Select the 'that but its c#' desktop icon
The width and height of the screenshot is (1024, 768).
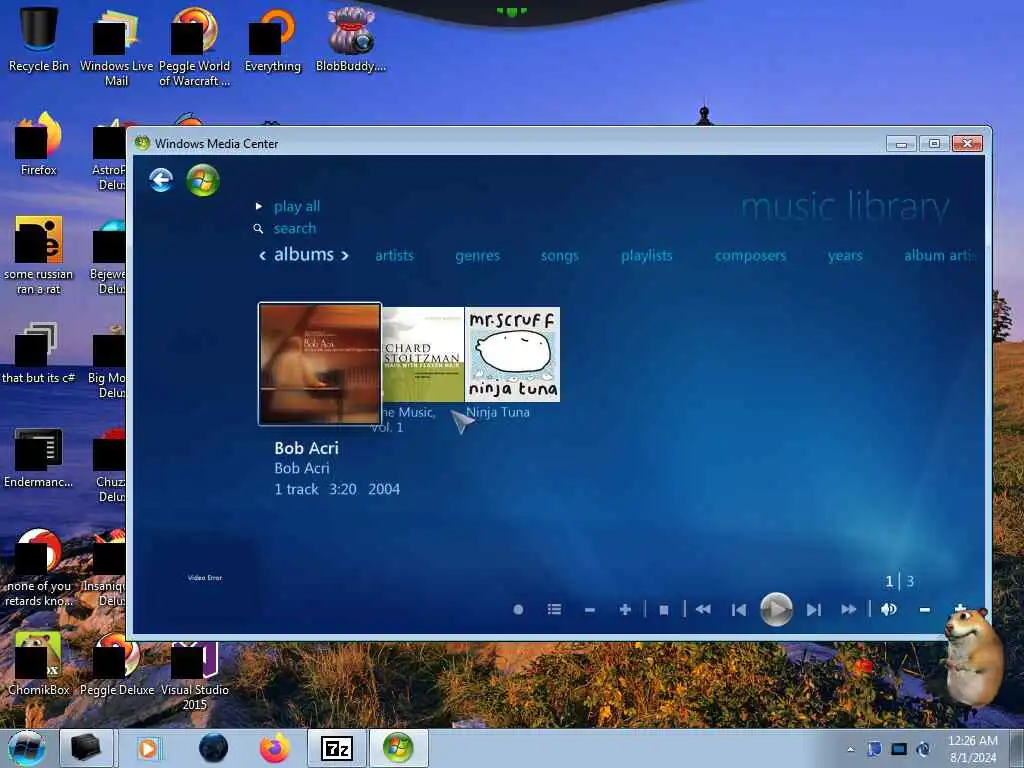tap(39, 353)
